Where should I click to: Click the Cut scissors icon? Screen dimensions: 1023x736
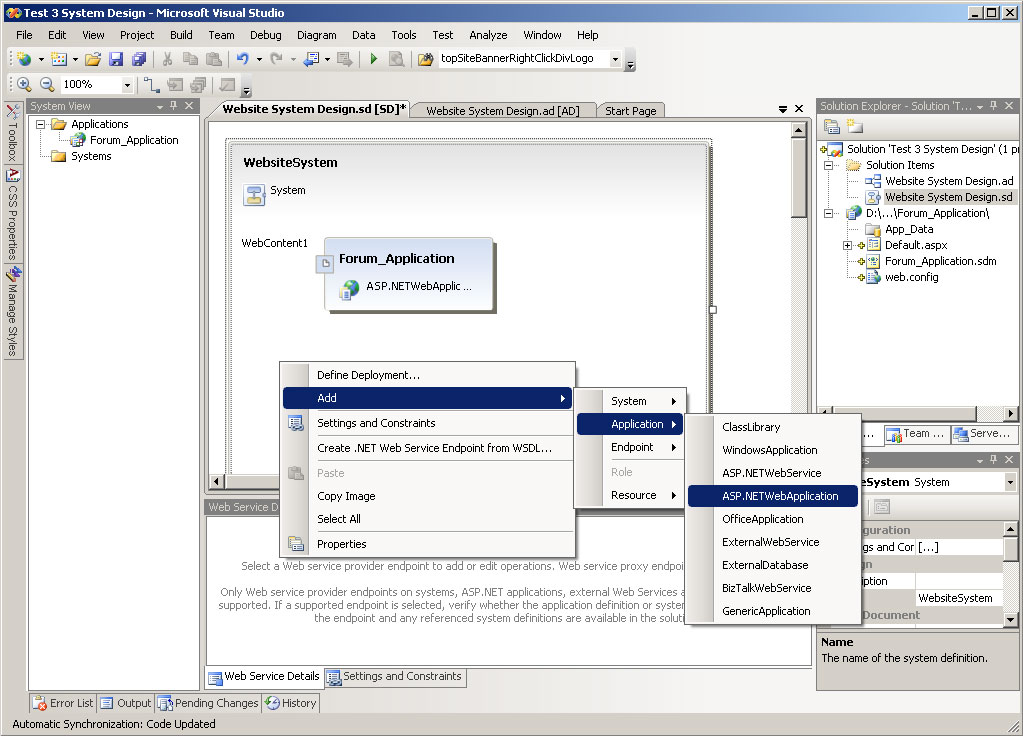tap(168, 59)
